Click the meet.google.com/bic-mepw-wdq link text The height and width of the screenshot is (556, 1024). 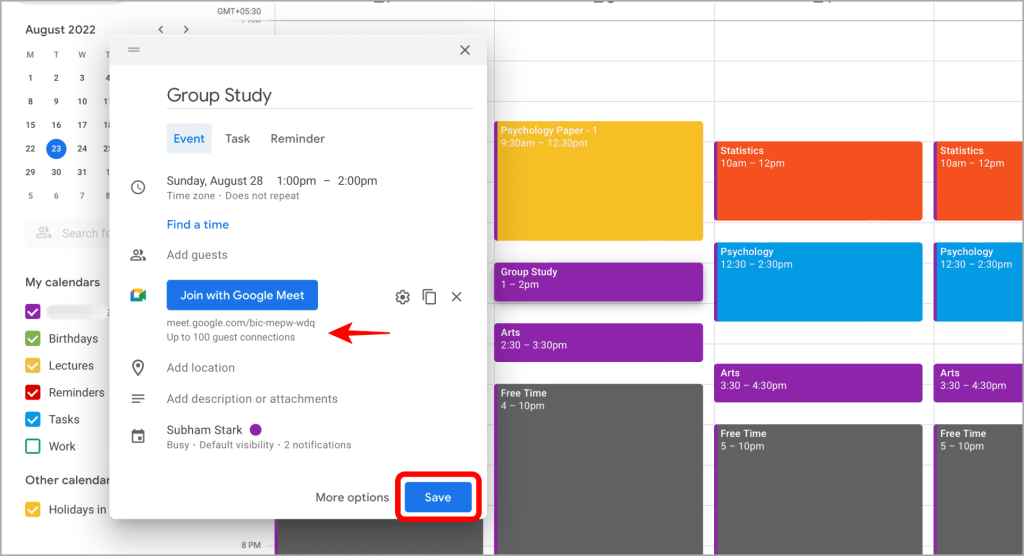click(x=240, y=323)
